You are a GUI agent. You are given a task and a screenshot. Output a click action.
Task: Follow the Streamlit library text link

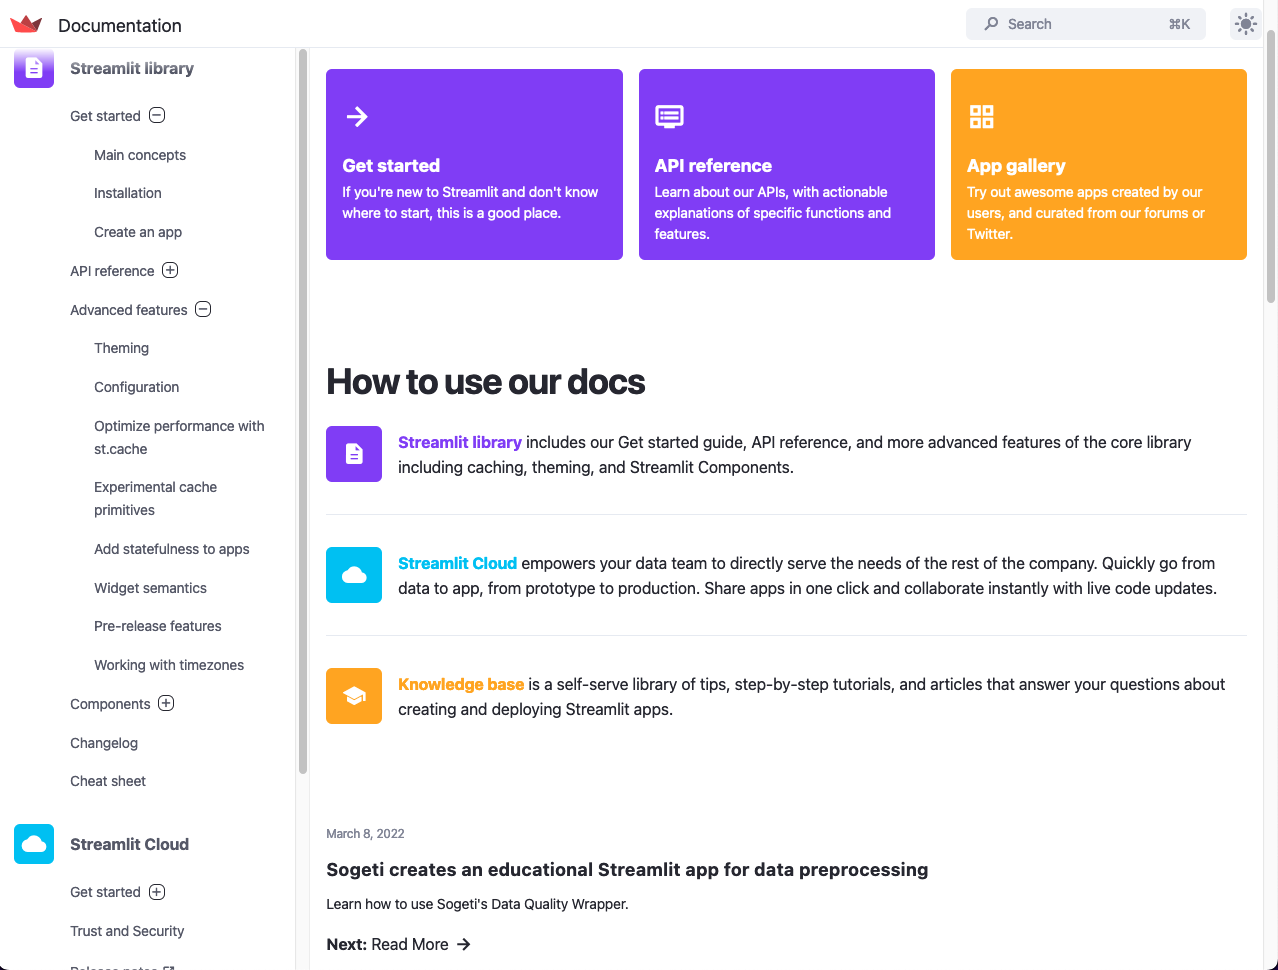point(460,442)
